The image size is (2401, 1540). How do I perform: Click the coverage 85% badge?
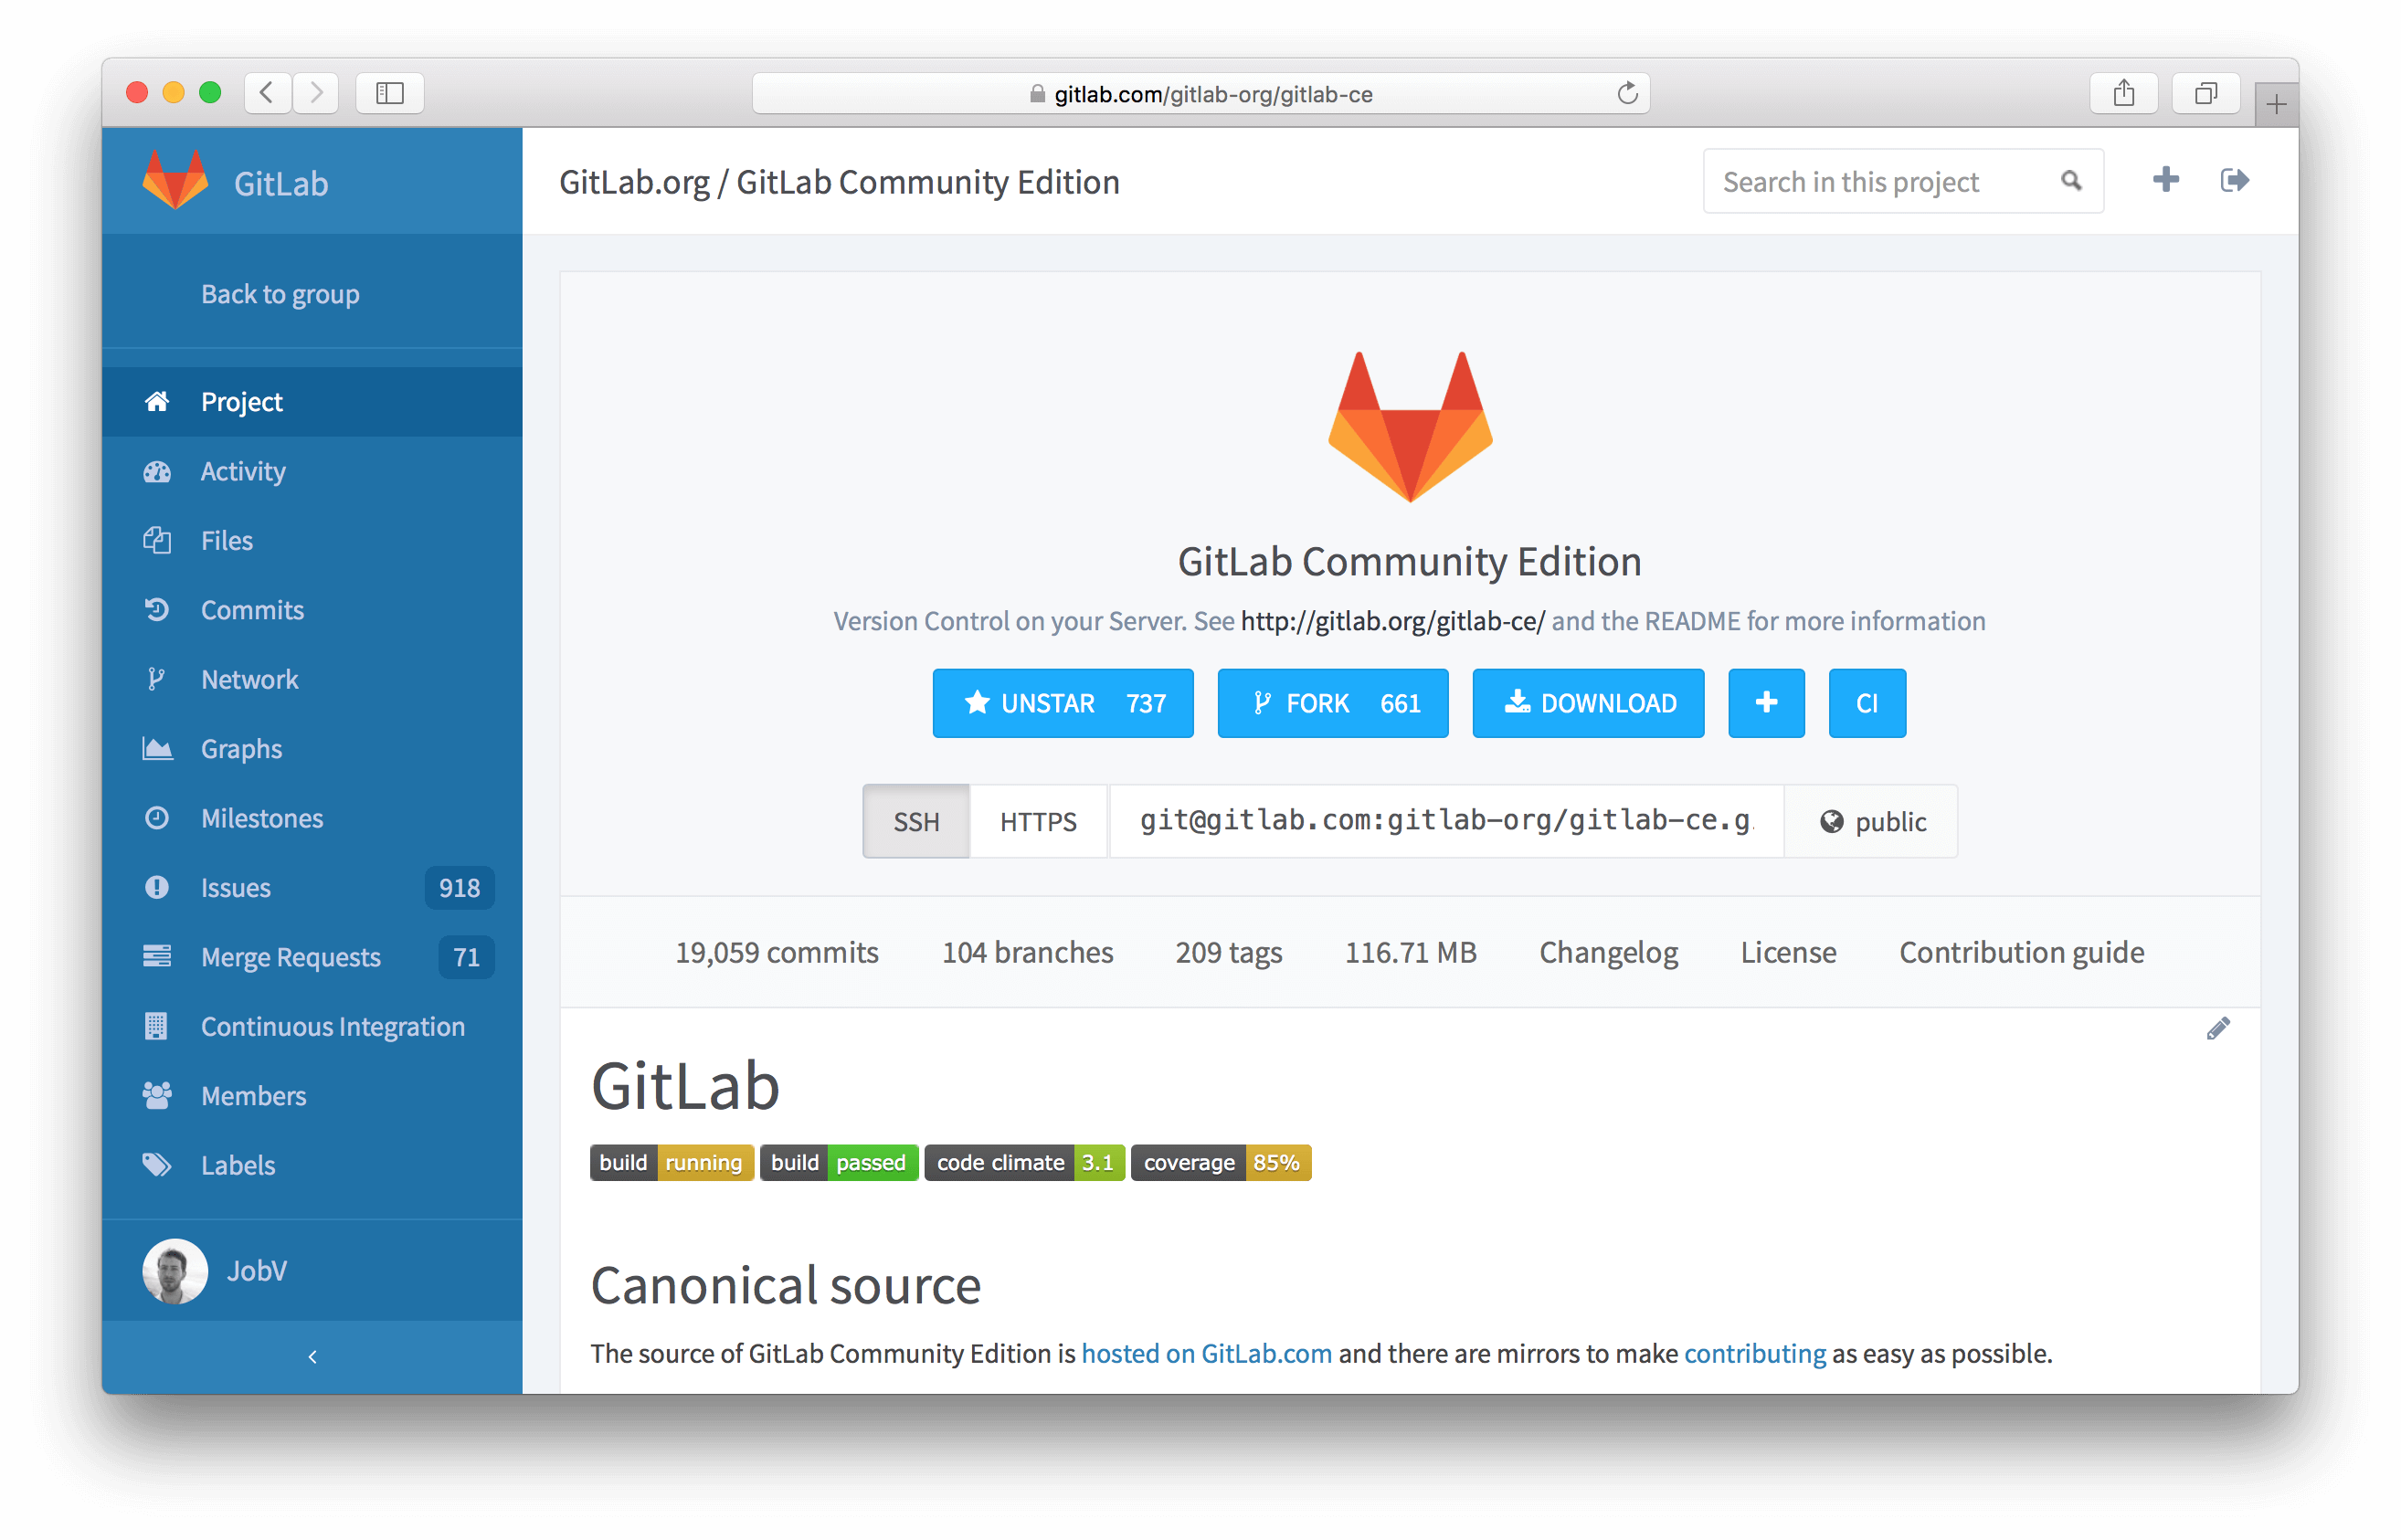click(1221, 1163)
